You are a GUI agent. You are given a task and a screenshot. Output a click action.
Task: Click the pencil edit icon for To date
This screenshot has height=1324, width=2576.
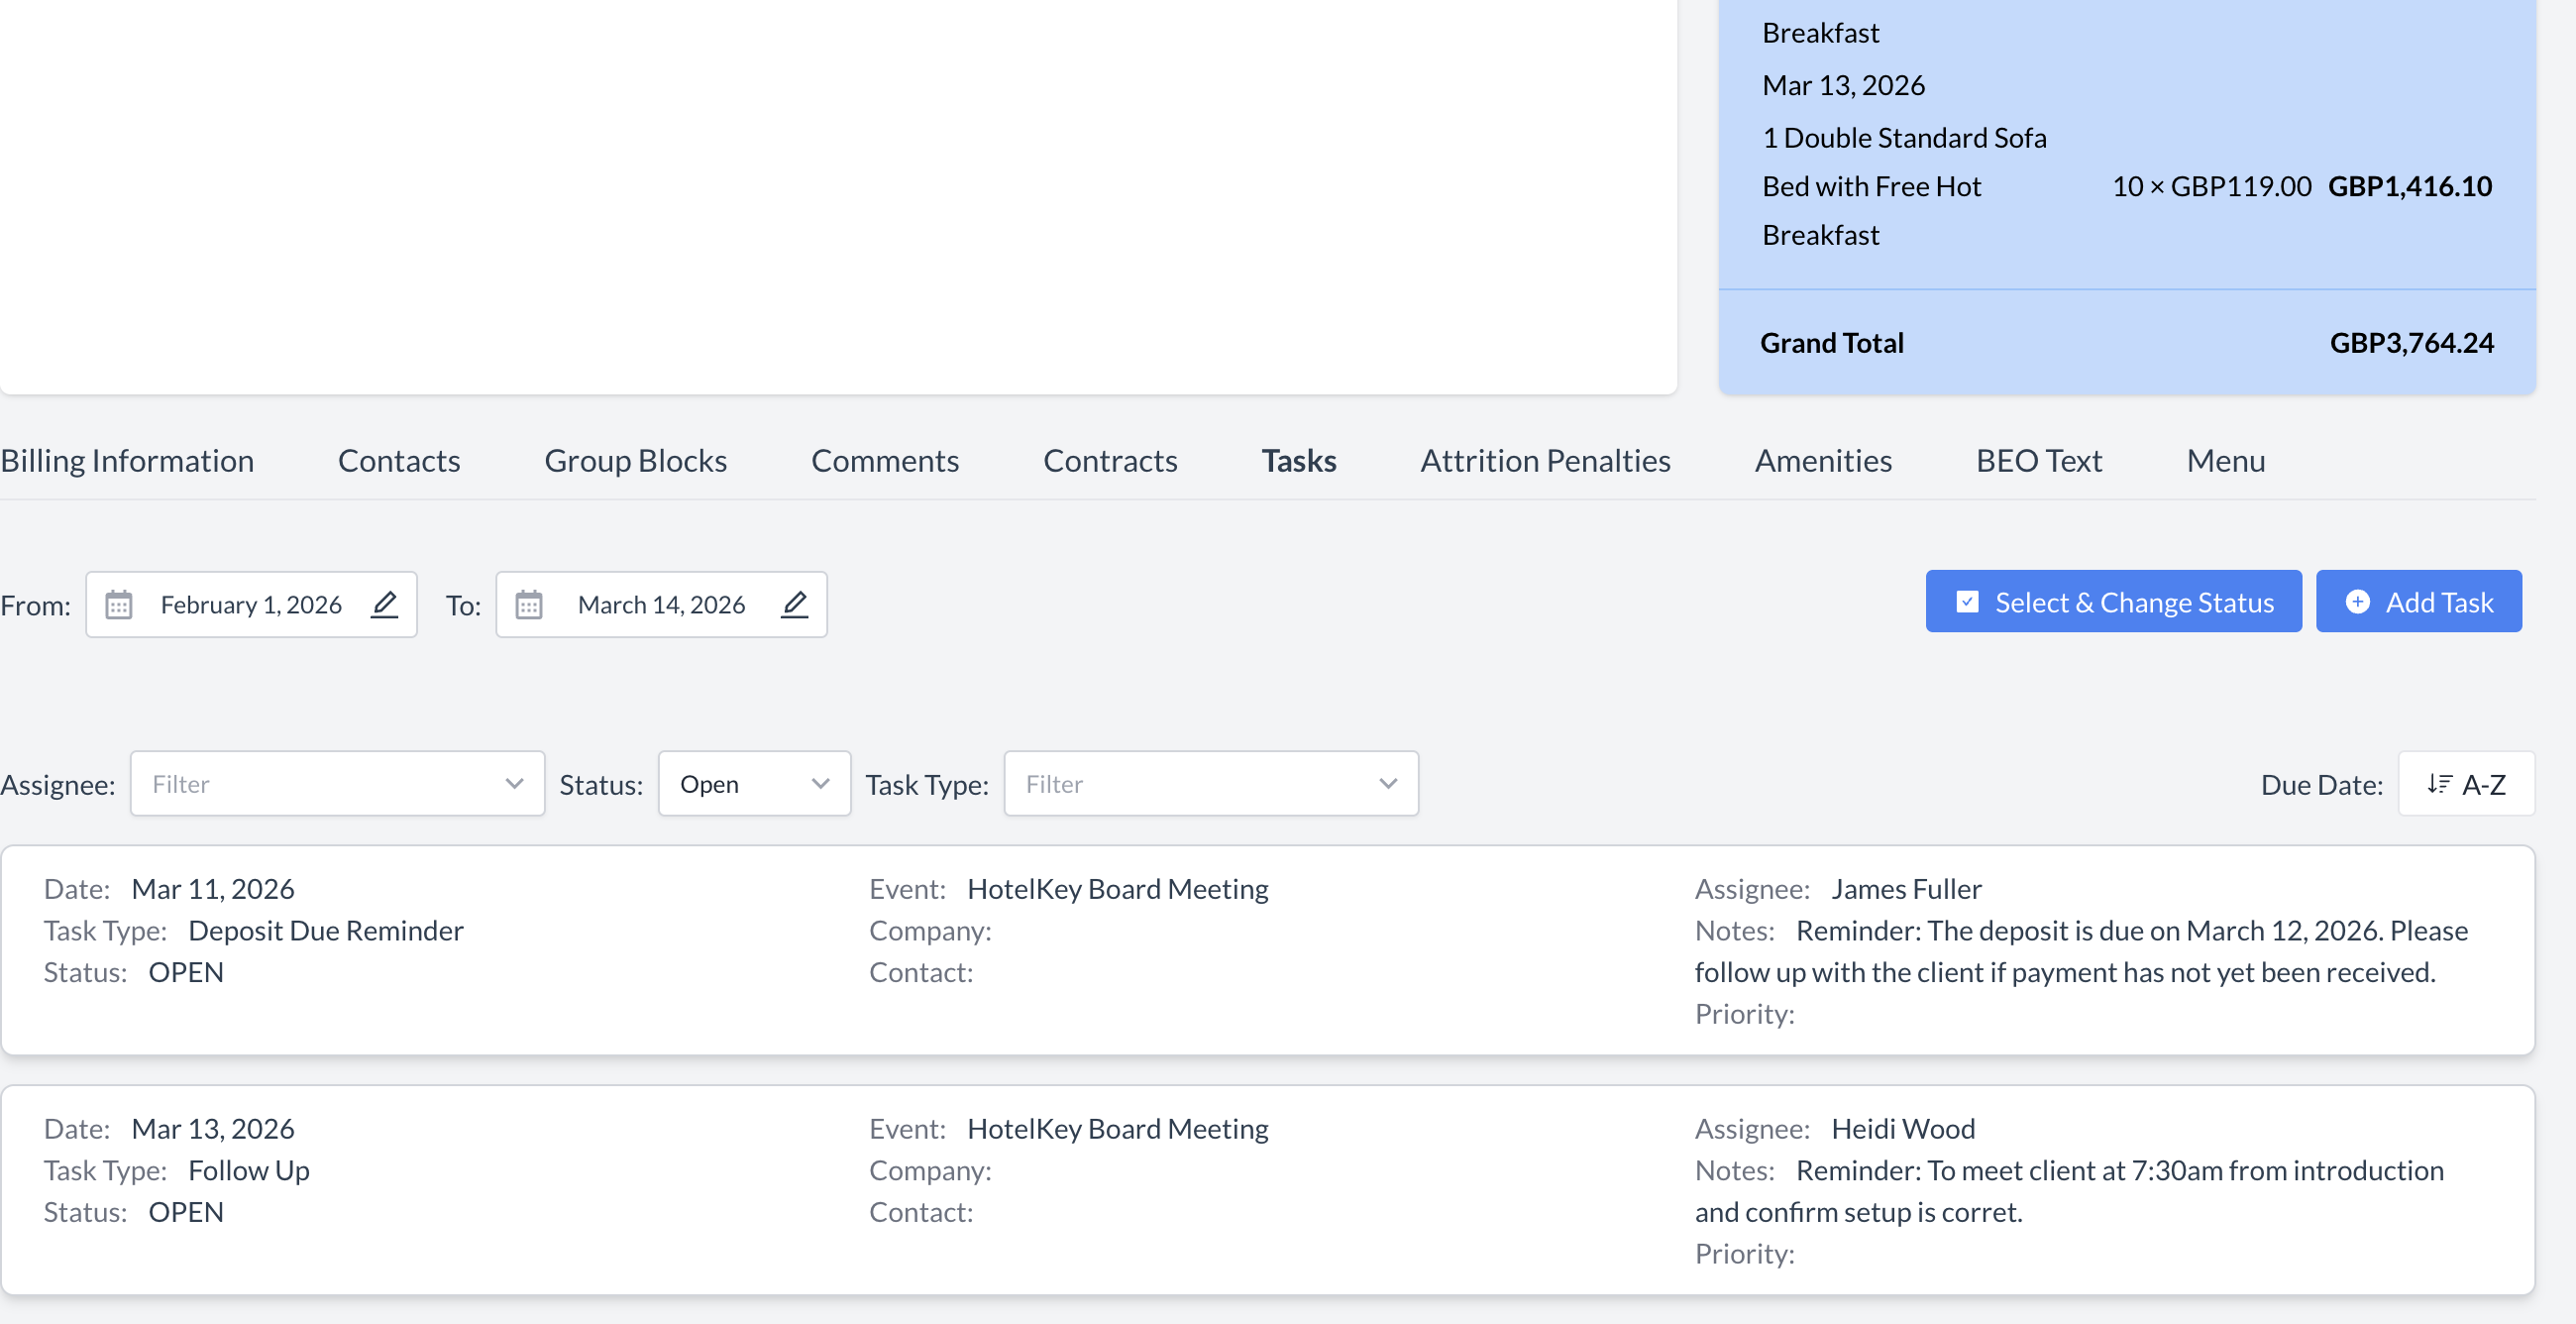click(794, 605)
